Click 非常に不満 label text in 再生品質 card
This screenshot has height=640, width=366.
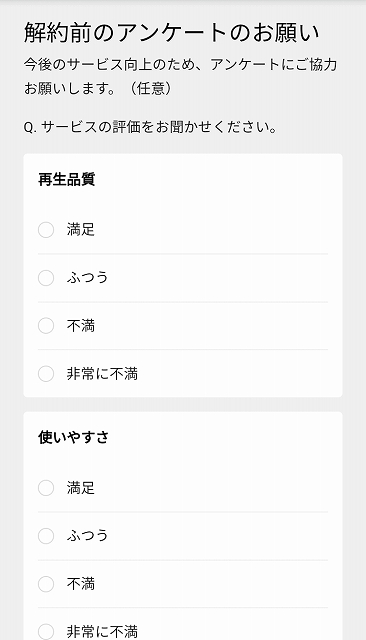pos(102,374)
